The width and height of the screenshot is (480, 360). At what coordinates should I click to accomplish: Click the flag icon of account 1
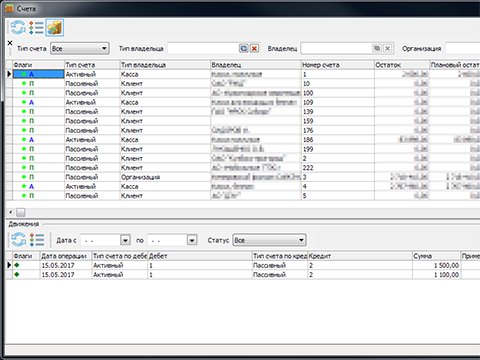[x=28, y=74]
